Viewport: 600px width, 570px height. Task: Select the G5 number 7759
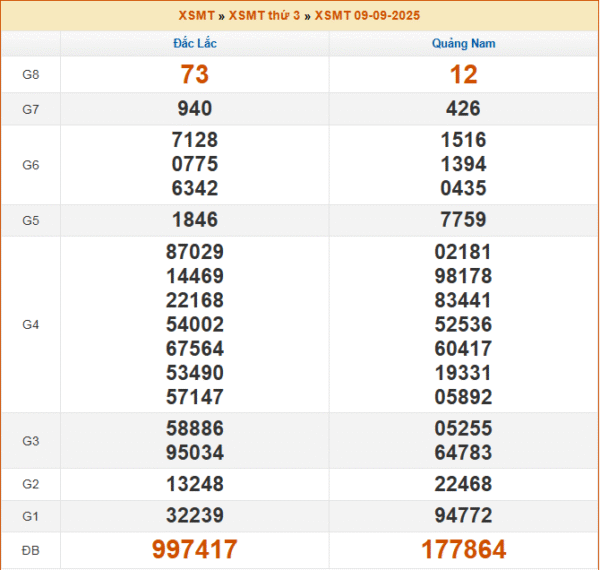coord(463,220)
